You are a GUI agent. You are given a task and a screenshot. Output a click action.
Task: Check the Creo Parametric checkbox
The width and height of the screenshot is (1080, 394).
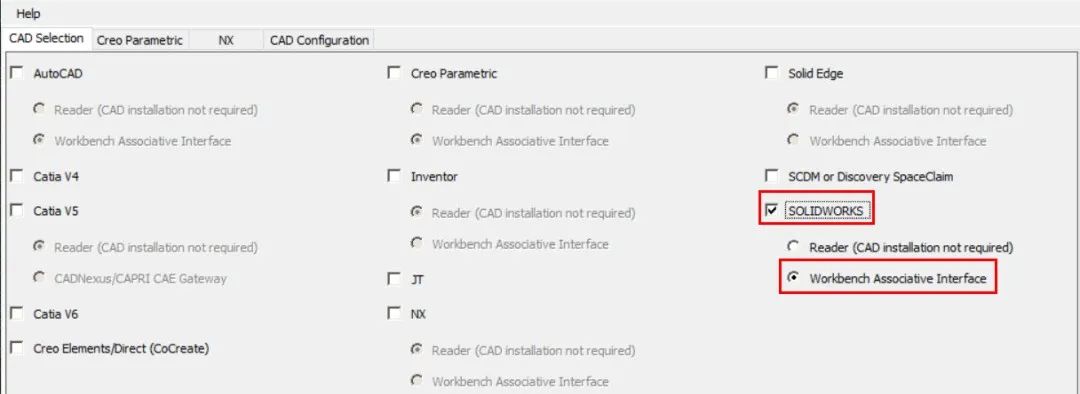pos(394,72)
